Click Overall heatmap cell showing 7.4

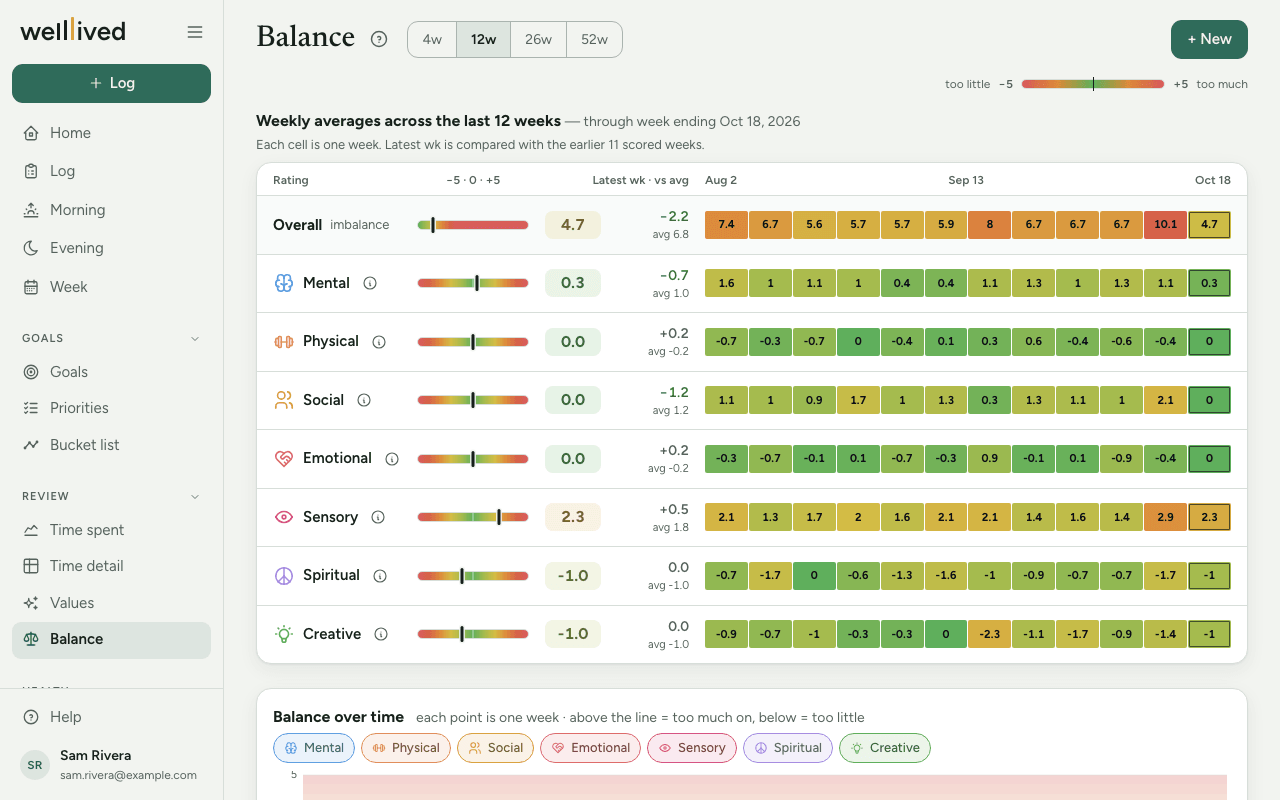pos(726,225)
